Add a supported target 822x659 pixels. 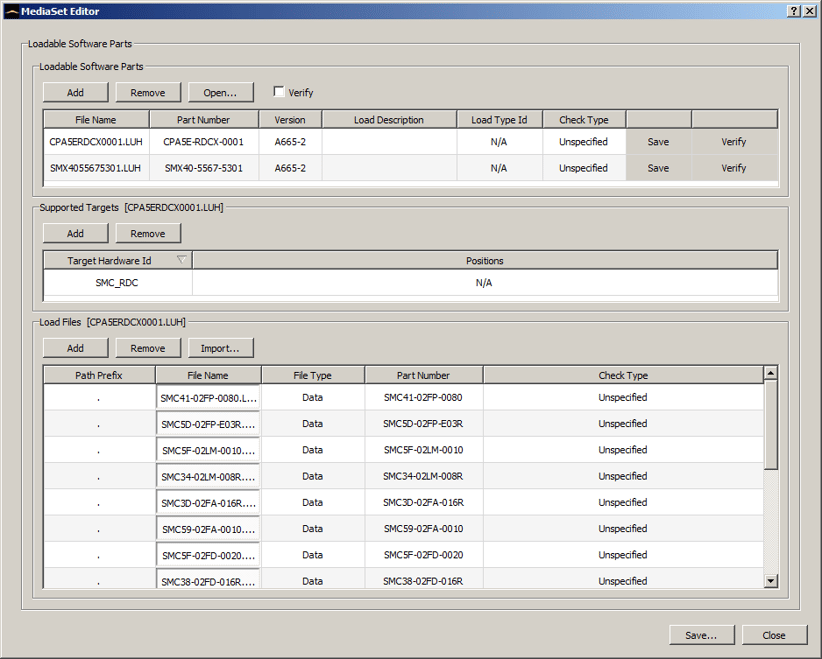(x=75, y=233)
